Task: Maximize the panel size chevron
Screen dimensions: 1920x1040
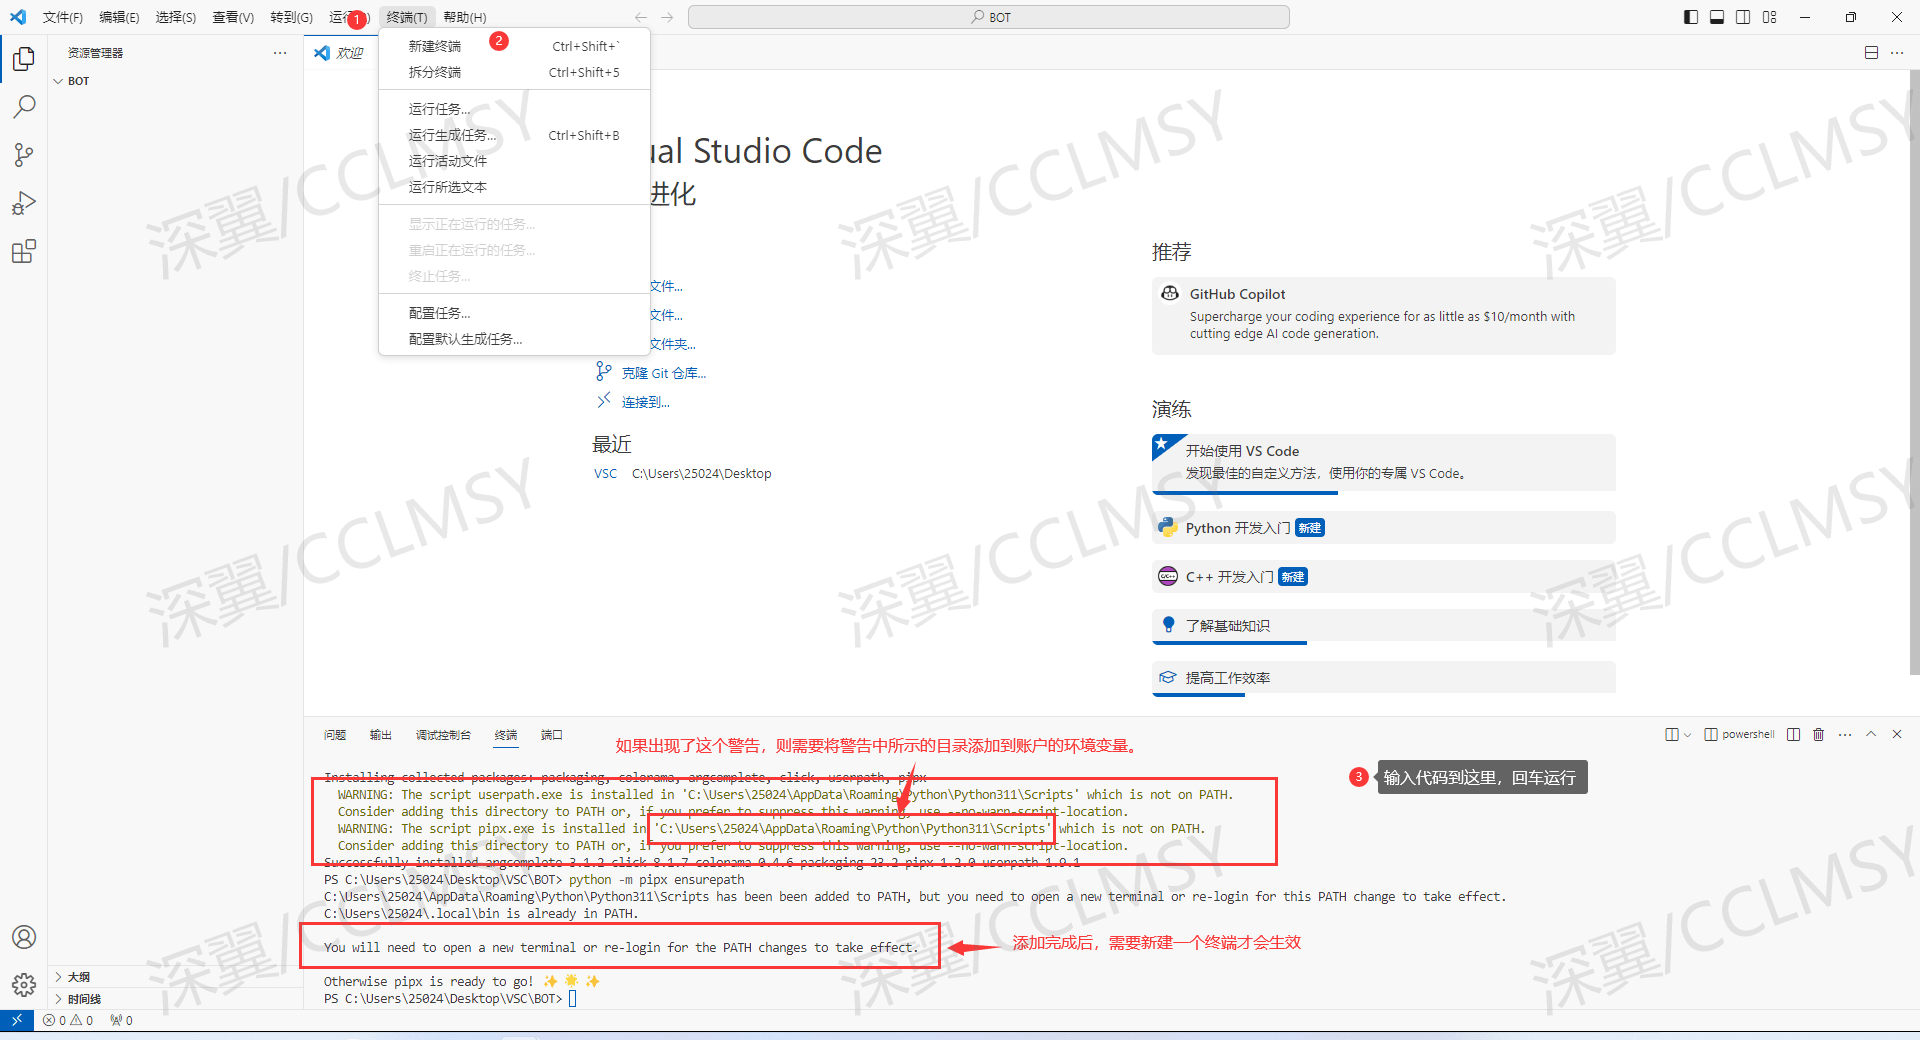Action: (1871, 734)
